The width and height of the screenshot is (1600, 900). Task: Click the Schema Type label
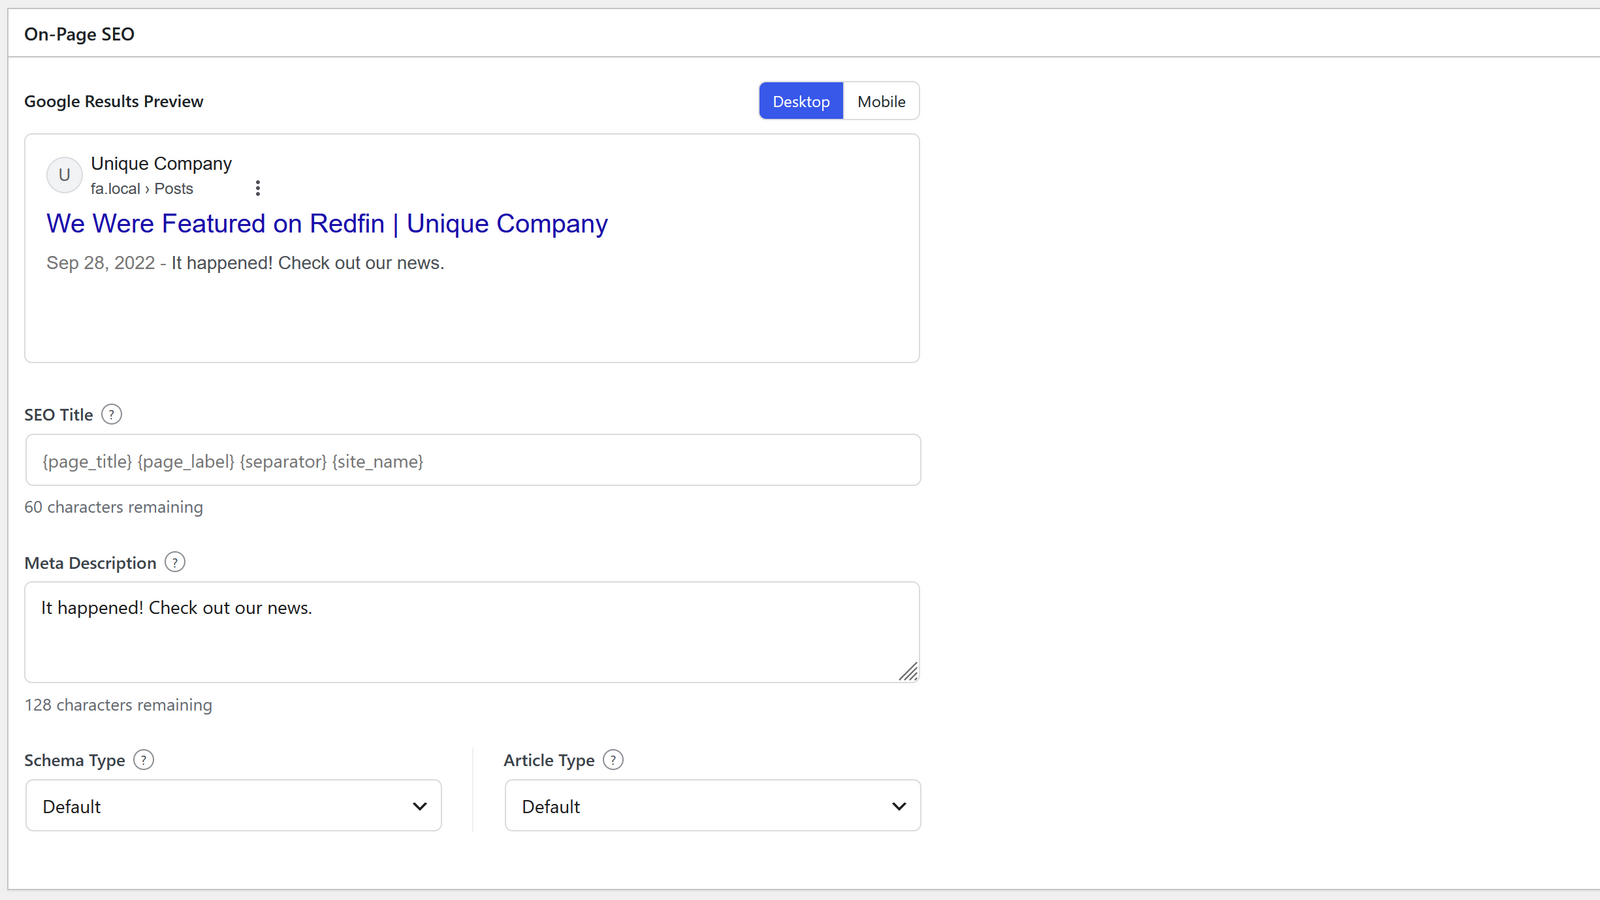click(x=74, y=761)
